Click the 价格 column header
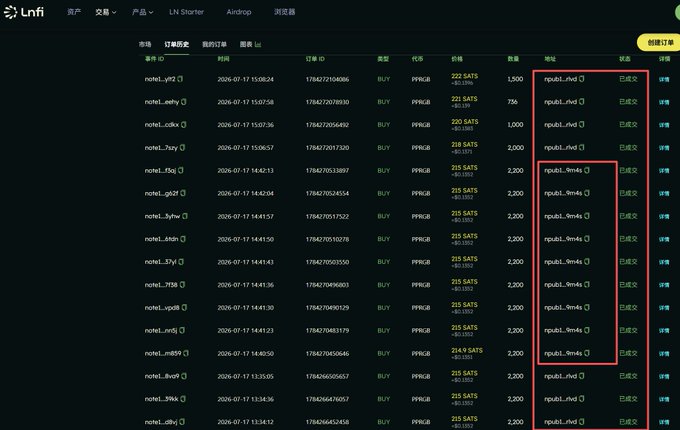The width and height of the screenshot is (680, 430). click(x=457, y=59)
